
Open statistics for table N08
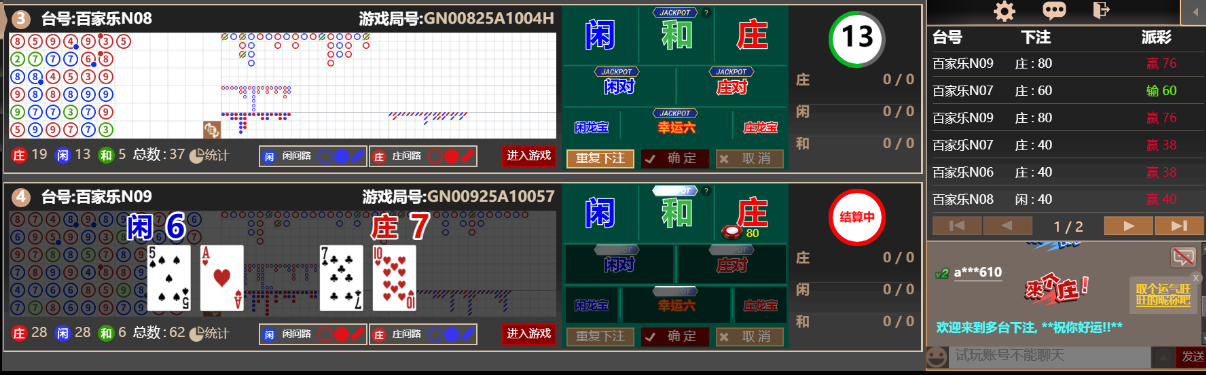point(209,155)
